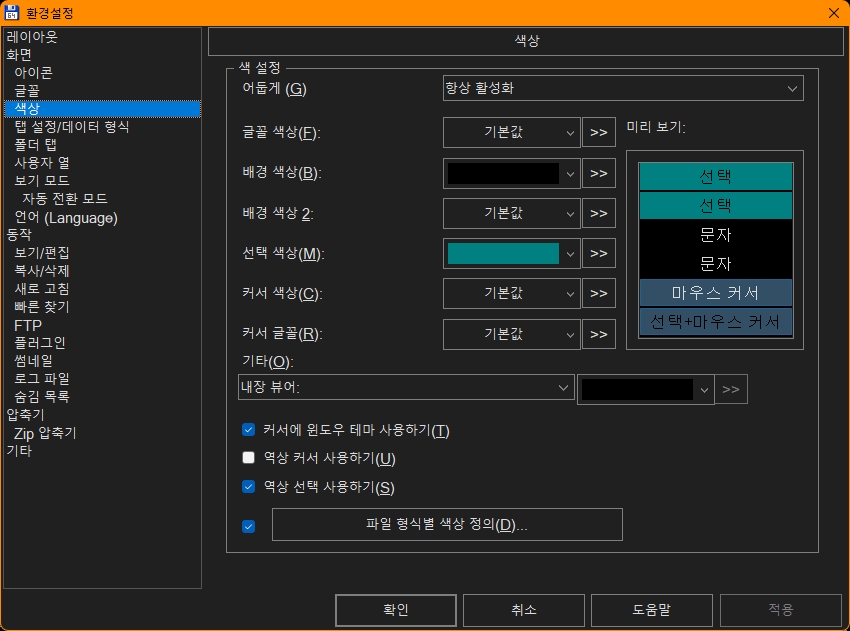
Task: Toggle 역상 선택 사용하기 checkbox
Action: (248, 487)
